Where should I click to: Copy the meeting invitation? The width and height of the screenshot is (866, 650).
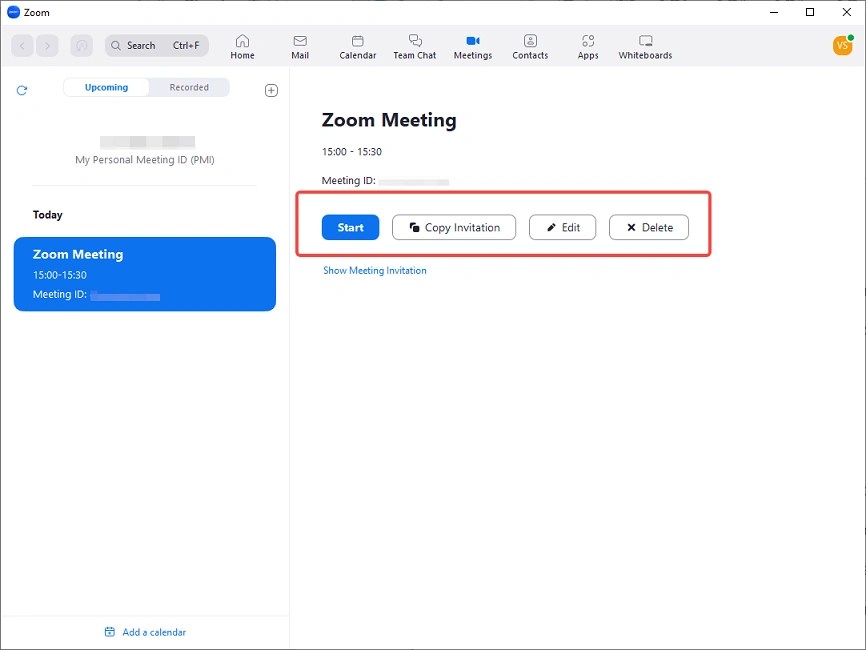[454, 227]
